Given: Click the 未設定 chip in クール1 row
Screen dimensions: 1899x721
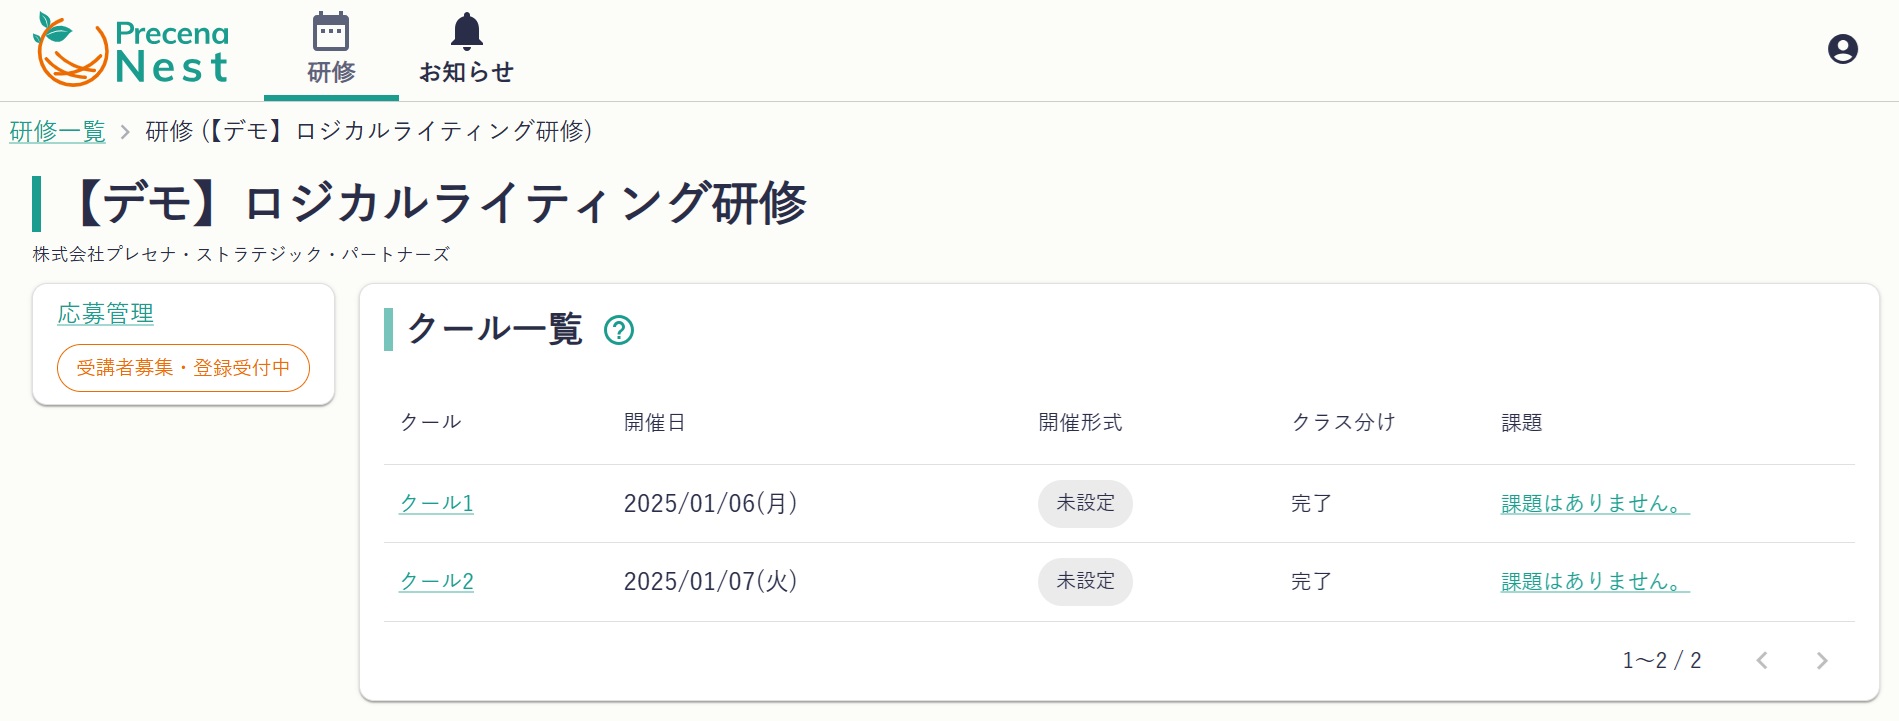Looking at the screenshot, I should tap(1085, 503).
